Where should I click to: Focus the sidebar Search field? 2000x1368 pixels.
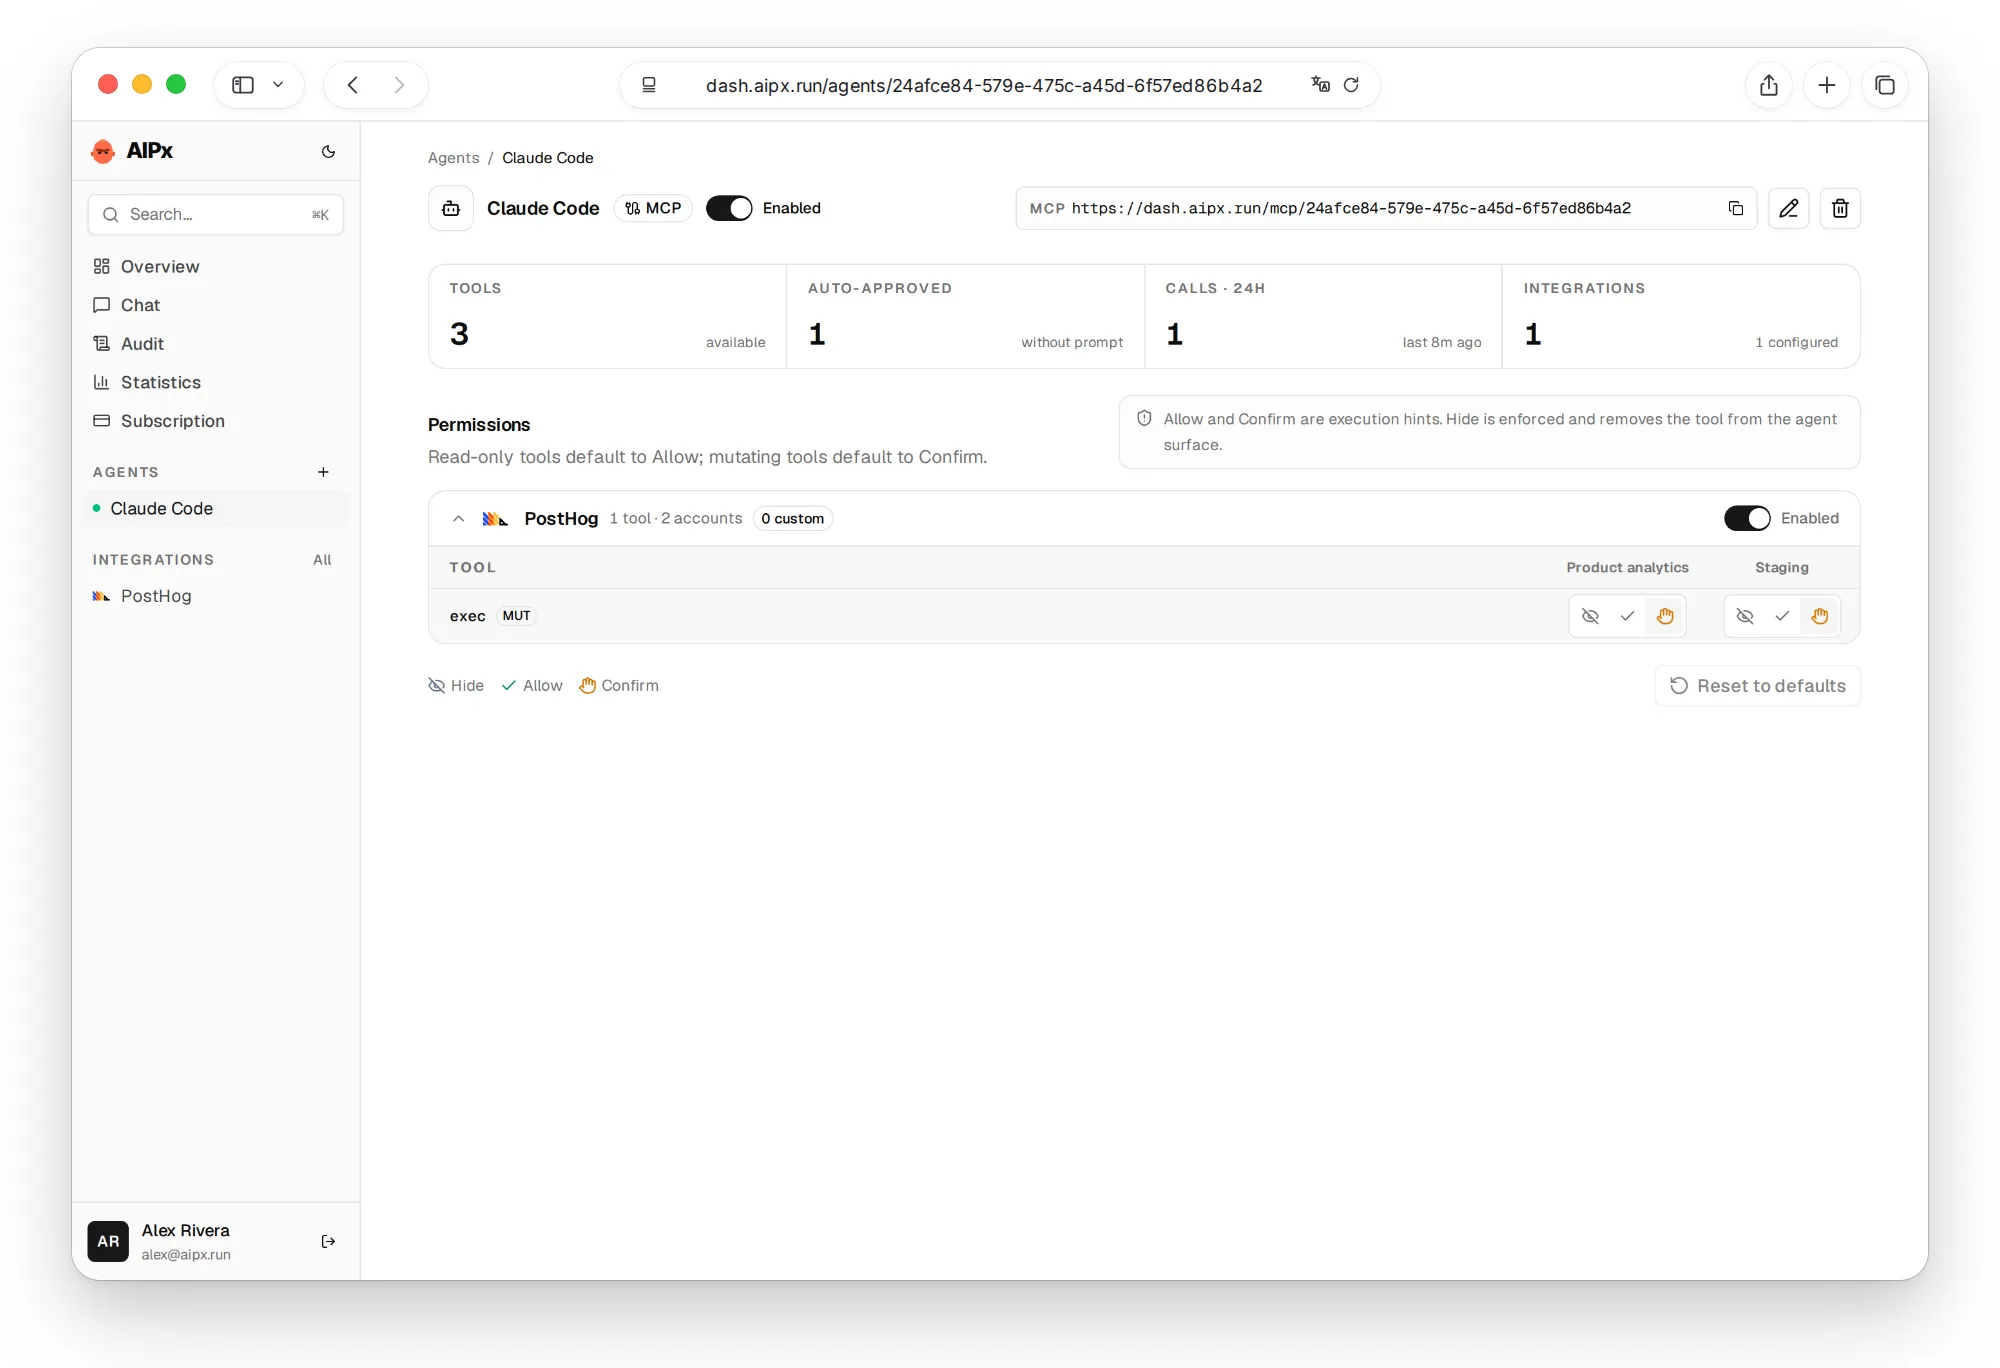pos(216,214)
